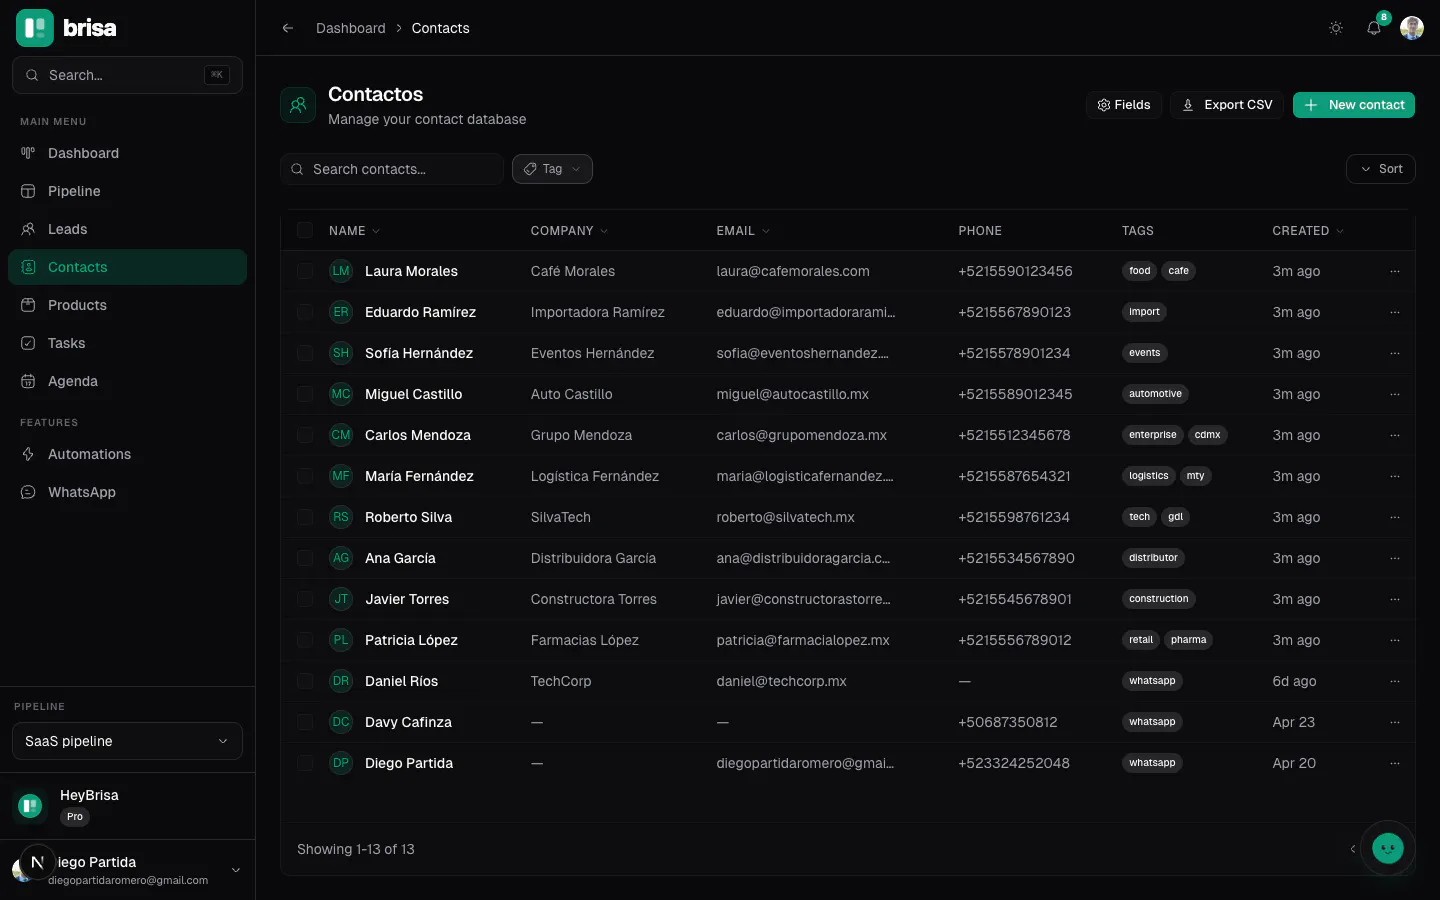Go to previous page of contacts
Viewport: 1440px width, 900px height.
(1353, 849)
